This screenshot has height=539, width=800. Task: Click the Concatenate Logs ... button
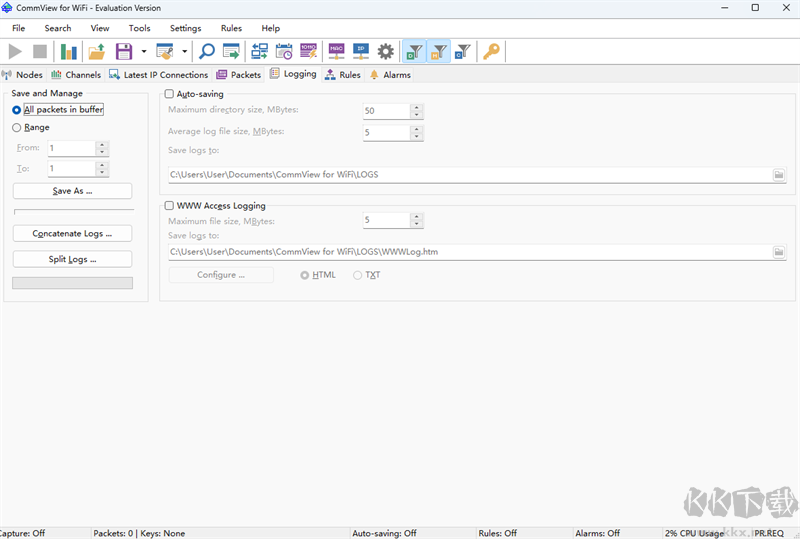72,234
